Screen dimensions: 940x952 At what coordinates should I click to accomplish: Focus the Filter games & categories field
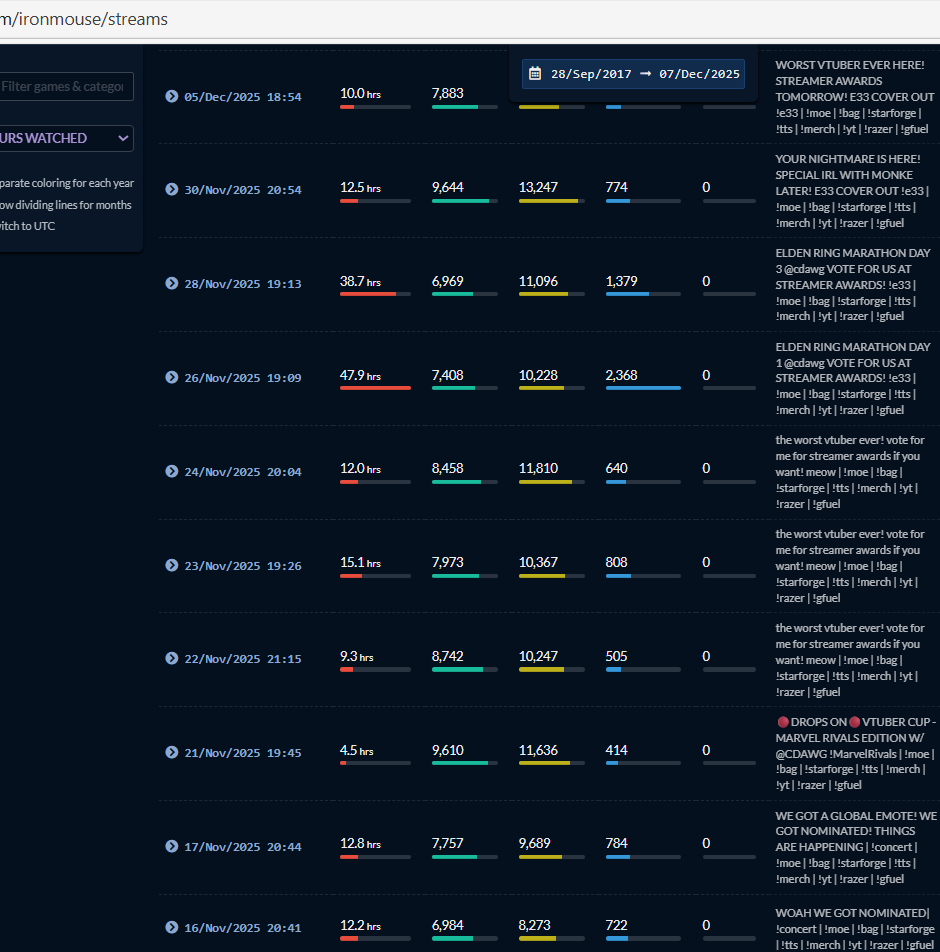[66, 86]
